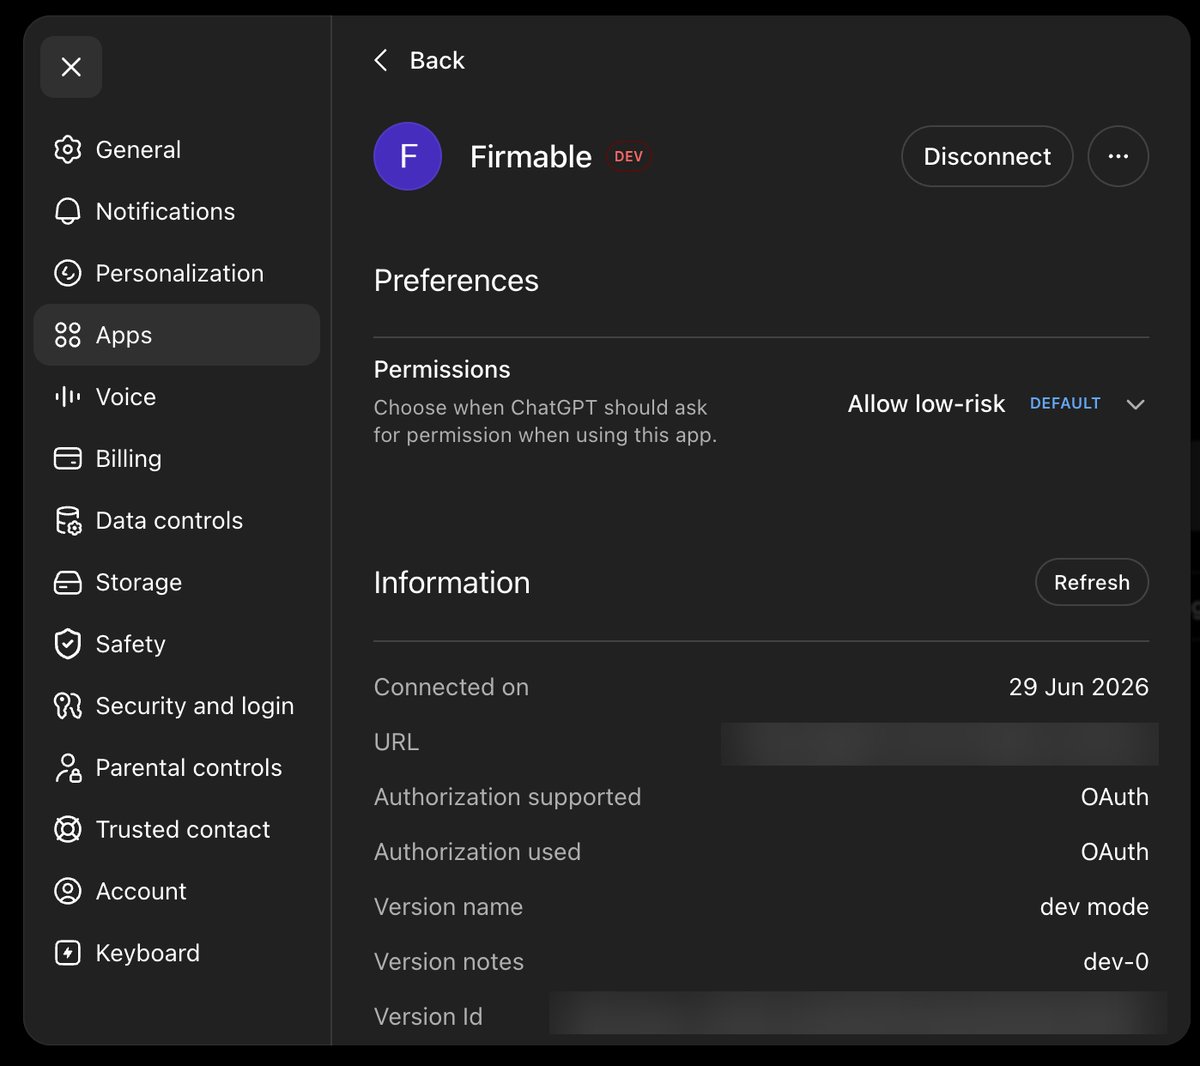Viewport: 1200px width, 1066px height.
Task: Click the Authorization supported OAuth value
Action: (x=1115, y=797)
